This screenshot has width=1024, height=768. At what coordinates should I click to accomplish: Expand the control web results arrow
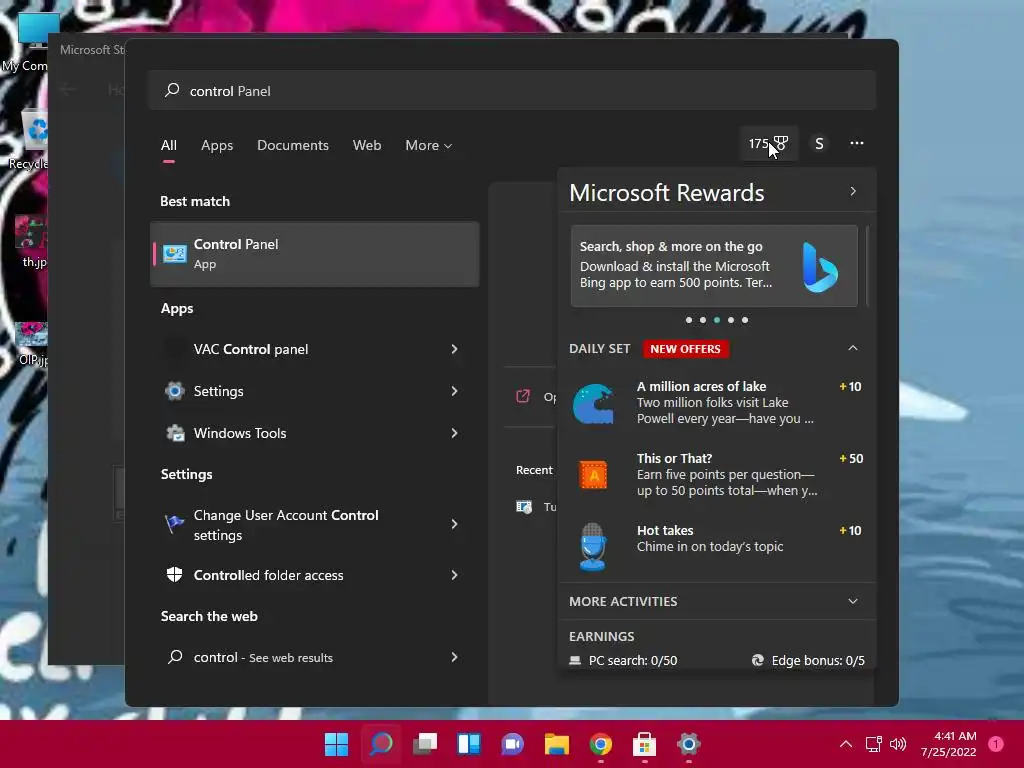(455, 657)
